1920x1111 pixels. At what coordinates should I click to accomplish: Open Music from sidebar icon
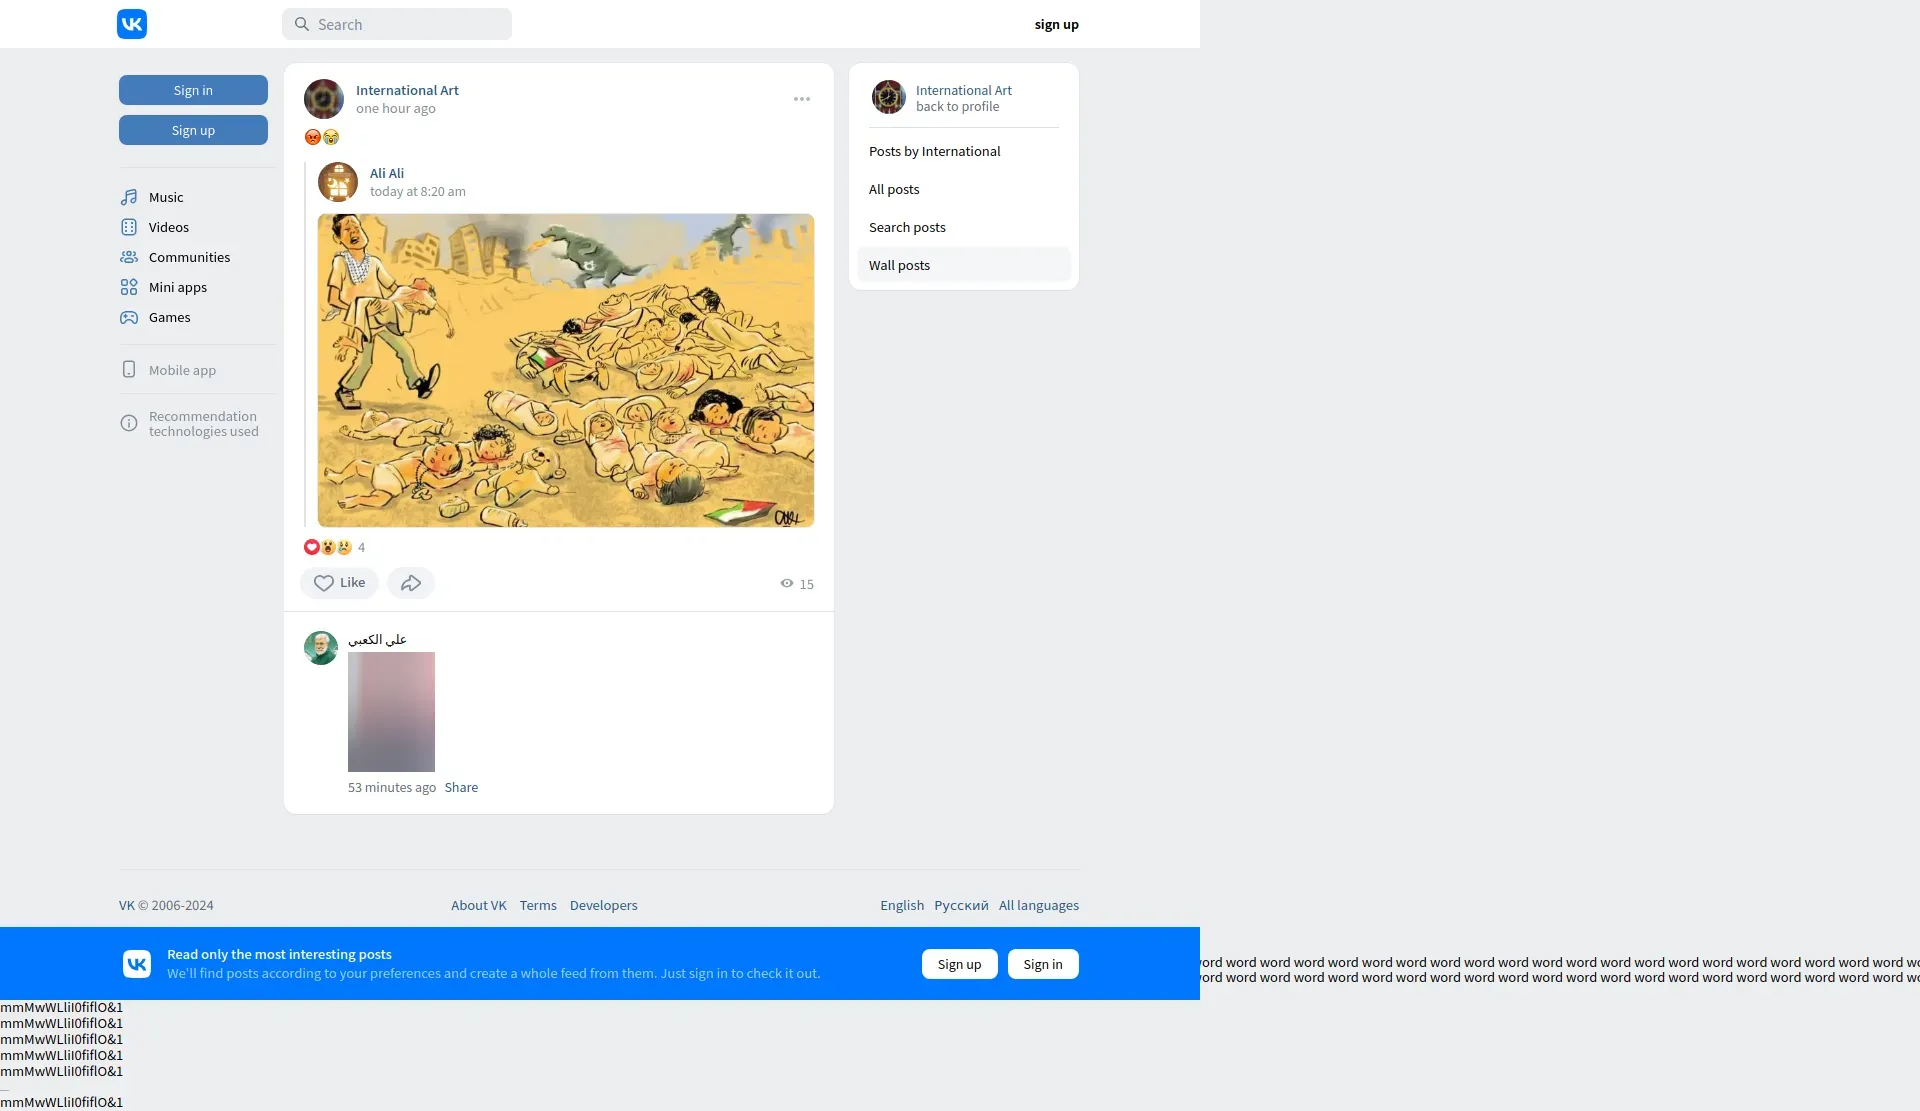click(129, 197)
